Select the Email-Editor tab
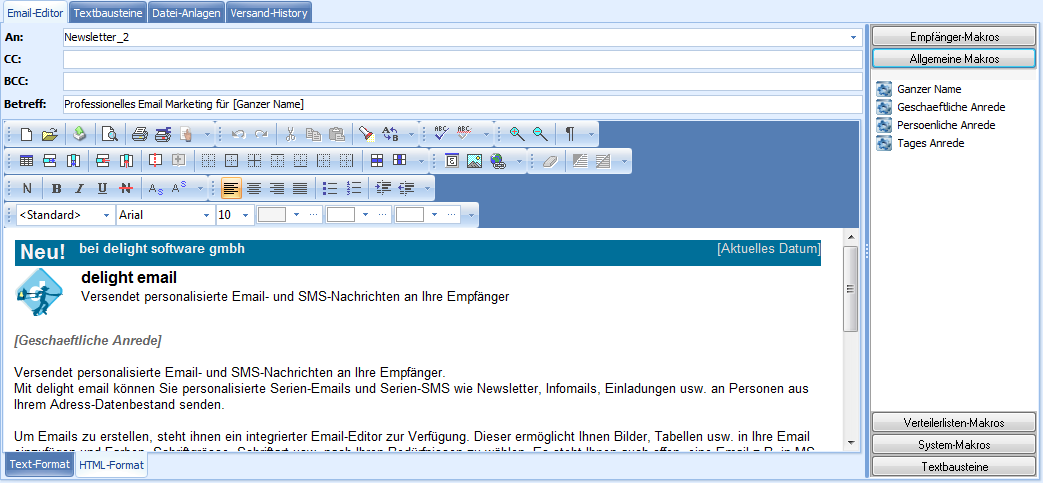The height and width of the screenshot is (483, 1043). coord(35,13)
